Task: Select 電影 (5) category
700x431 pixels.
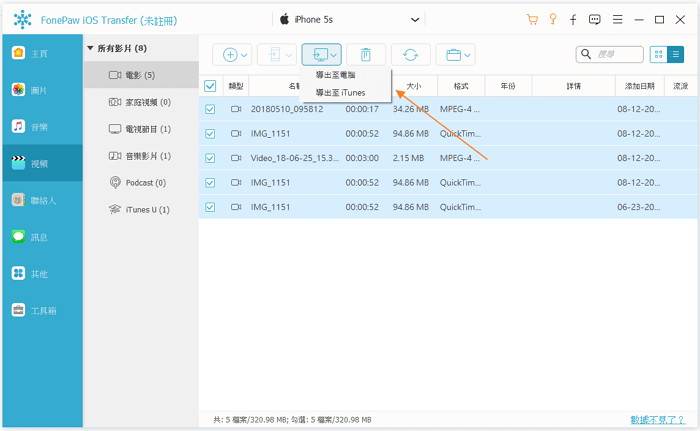Action: pyautogui.click(x=141, y=75)
